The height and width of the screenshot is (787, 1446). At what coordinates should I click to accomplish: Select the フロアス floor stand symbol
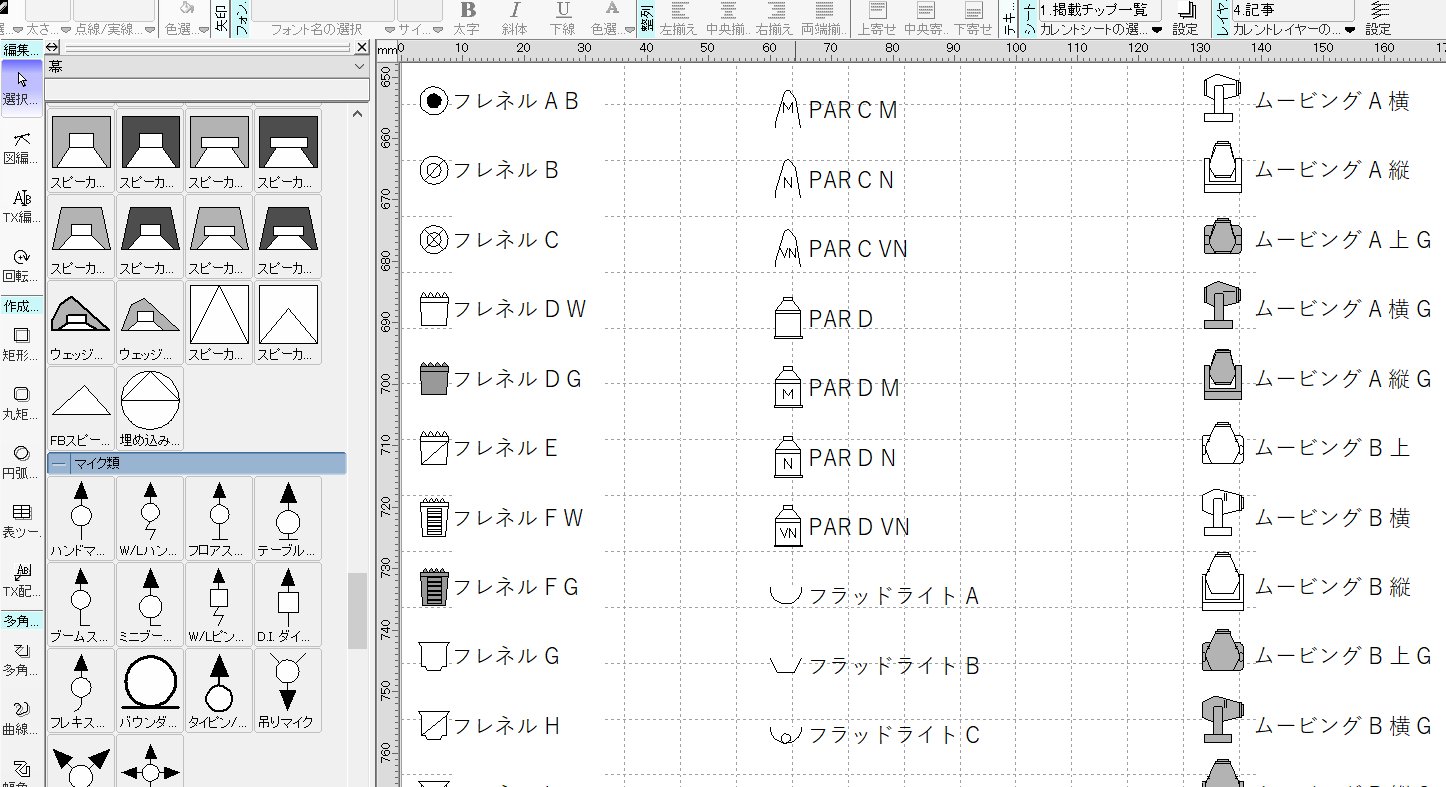click(219, 518)
